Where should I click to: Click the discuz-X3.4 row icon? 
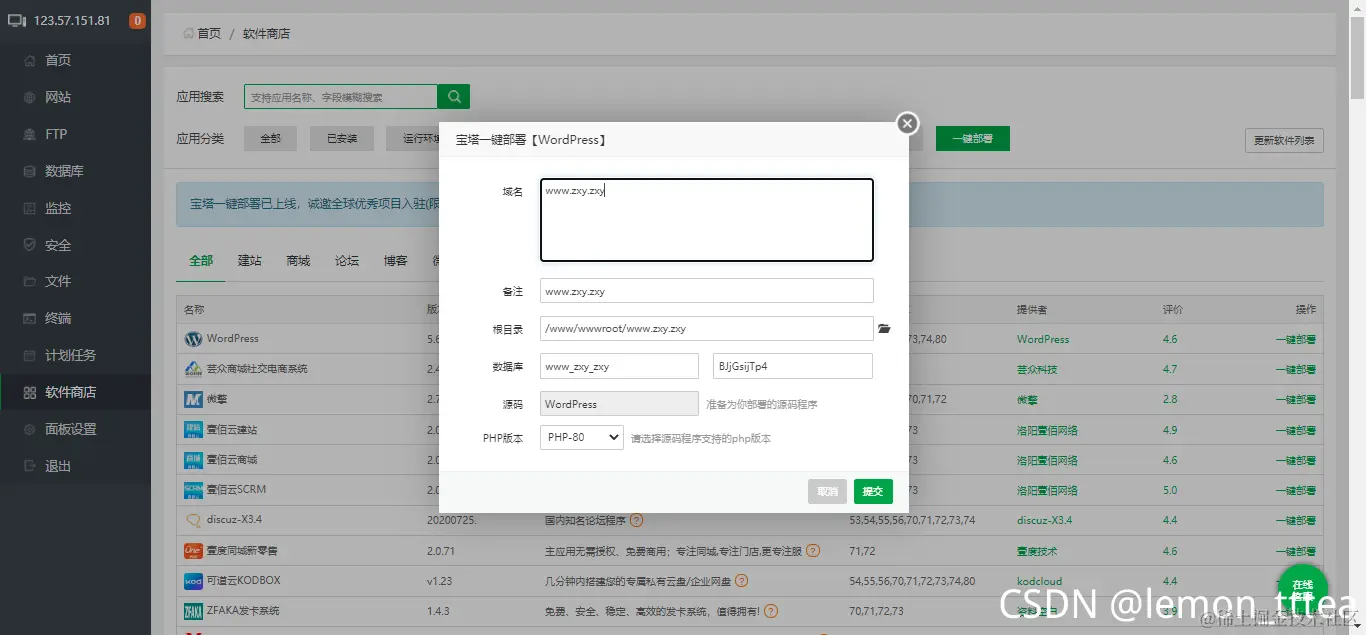pos(193,521)
